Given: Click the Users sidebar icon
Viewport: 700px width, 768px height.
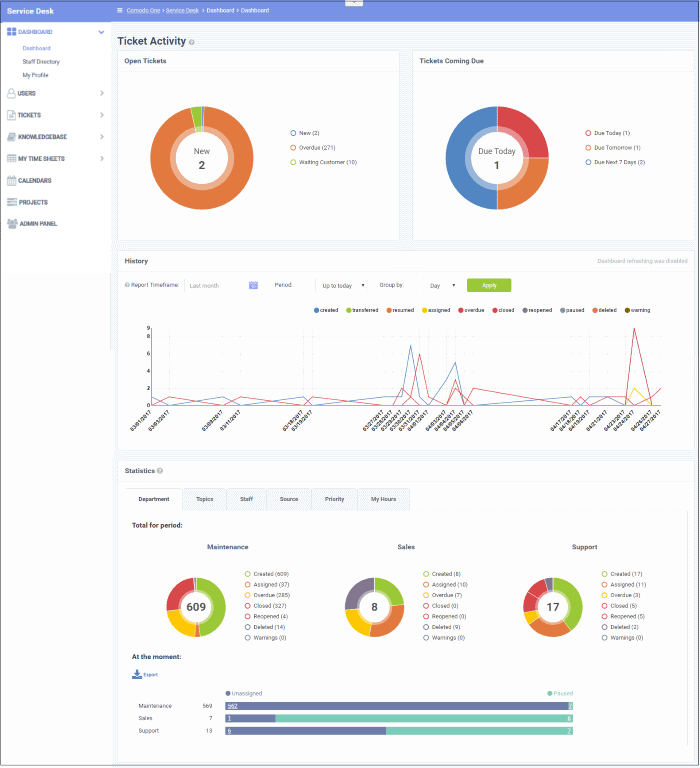Looking at the screenshot, I should (x=11, y=93).
